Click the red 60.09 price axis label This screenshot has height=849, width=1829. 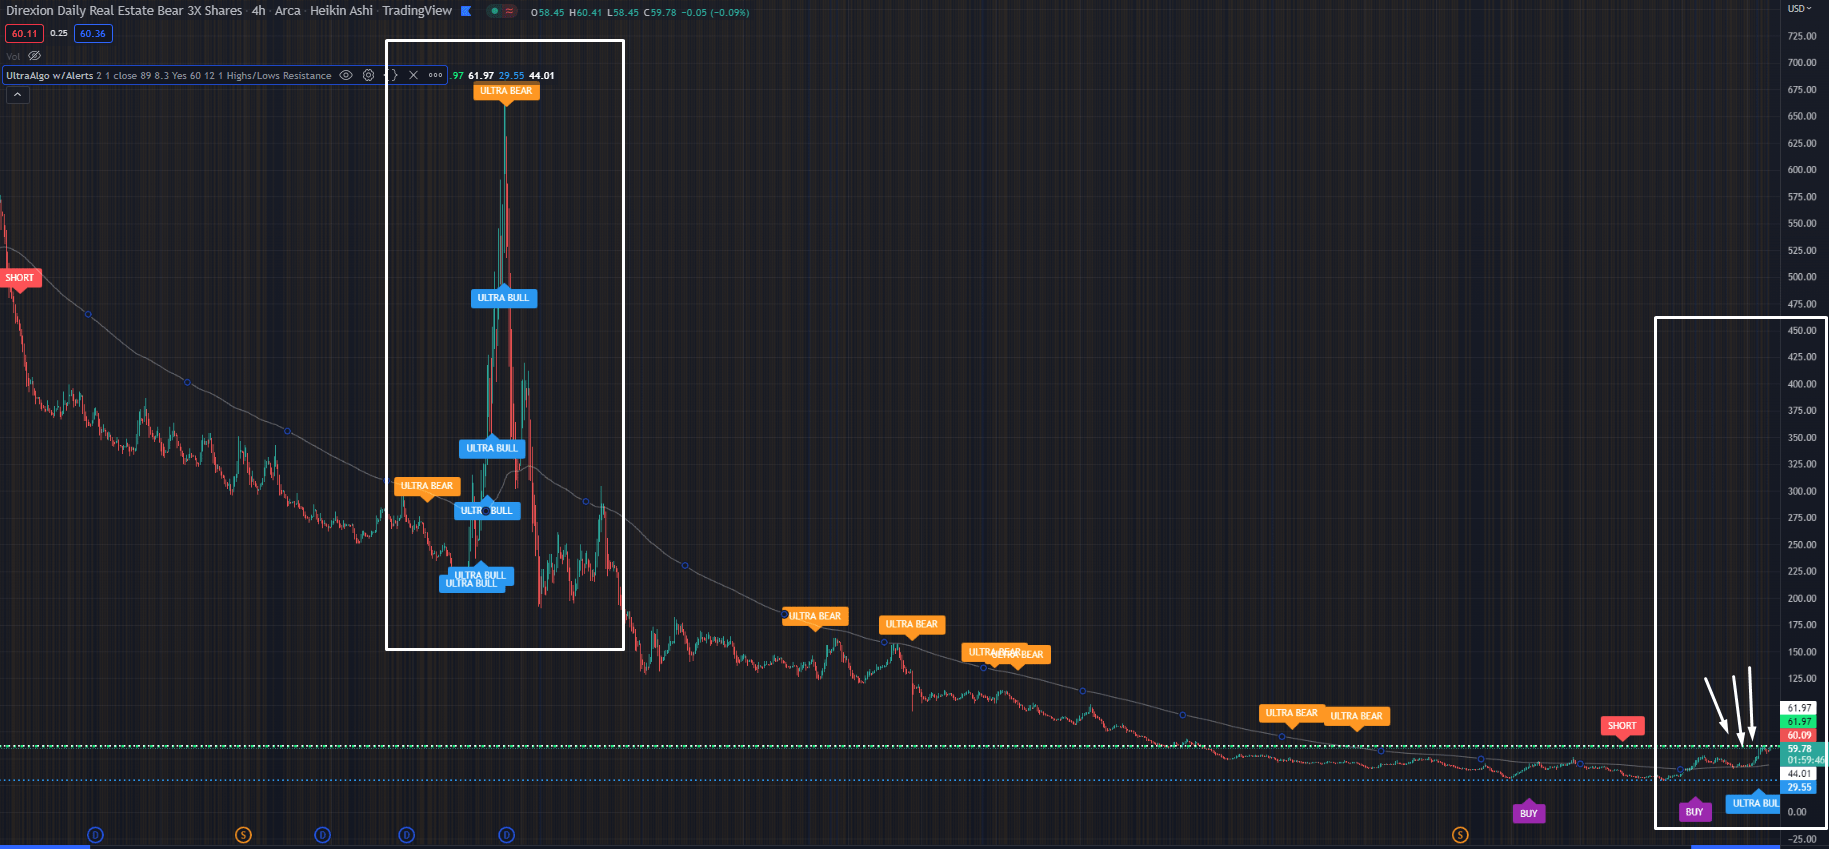pos(1799,735)
